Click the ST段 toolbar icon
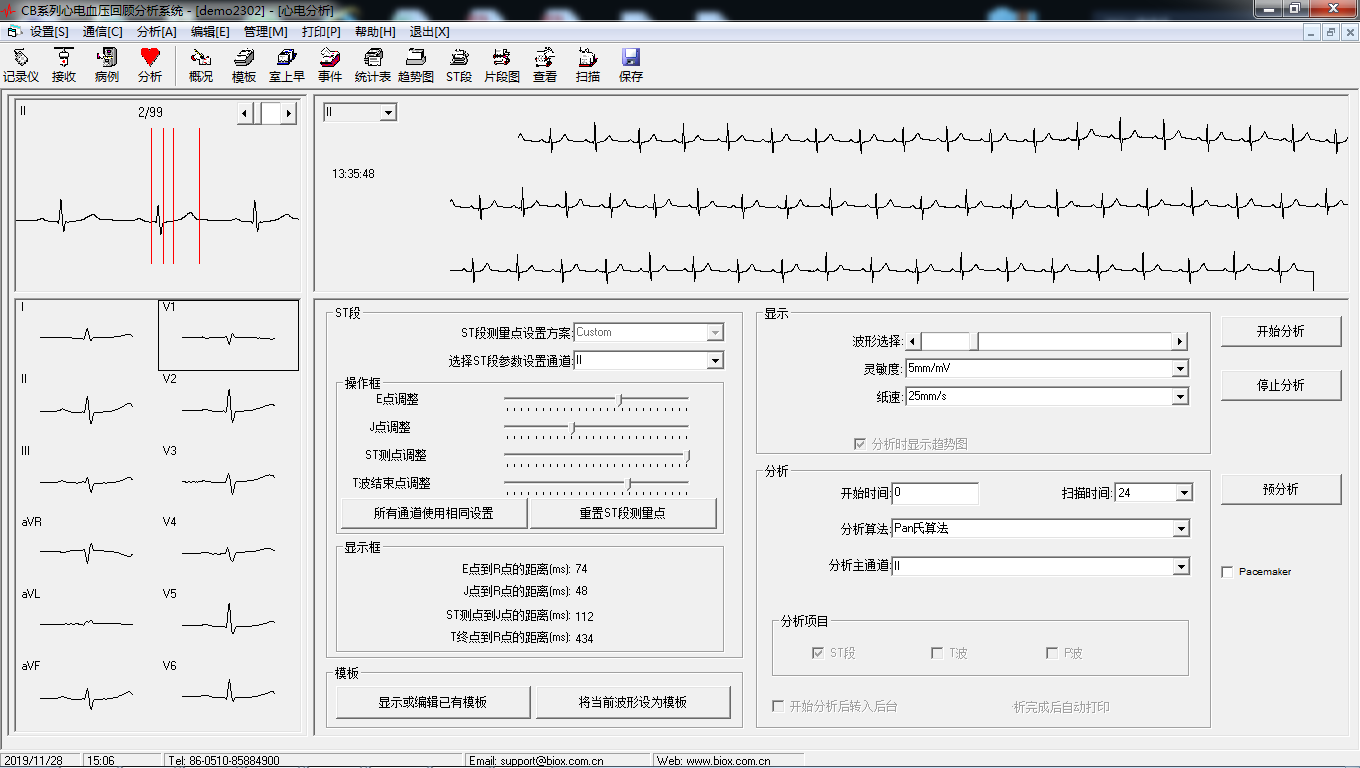1360x768 pixels. (458, 63)
